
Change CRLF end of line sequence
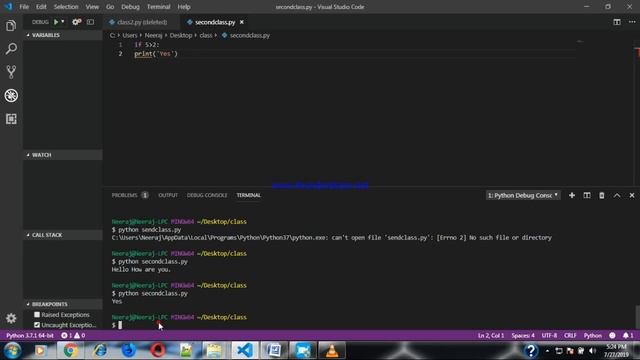click(x=570, y=336)
